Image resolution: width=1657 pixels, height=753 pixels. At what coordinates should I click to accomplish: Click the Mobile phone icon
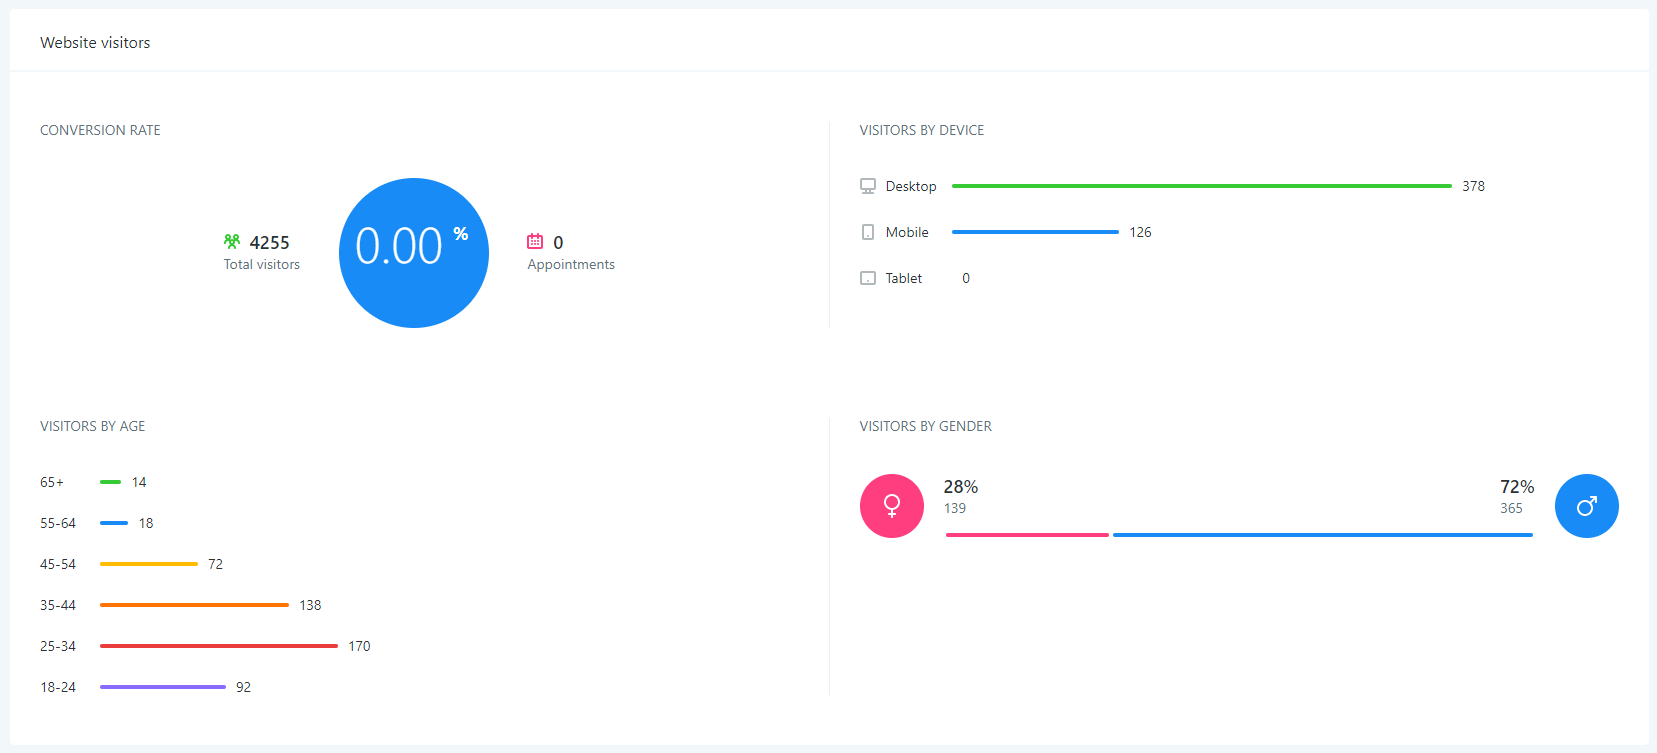[x=868, y=232]
